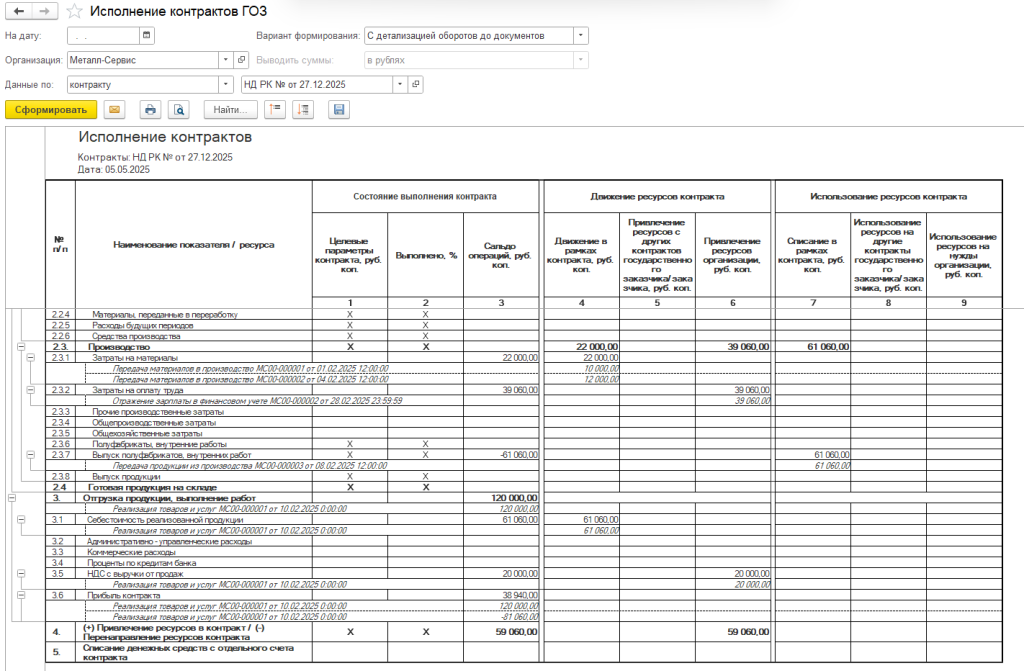Select row 'Списание денежных средств с отдельного счета контракта'
The width and height of the screenshot is (1024, 671).
click(x=188, y=653)
